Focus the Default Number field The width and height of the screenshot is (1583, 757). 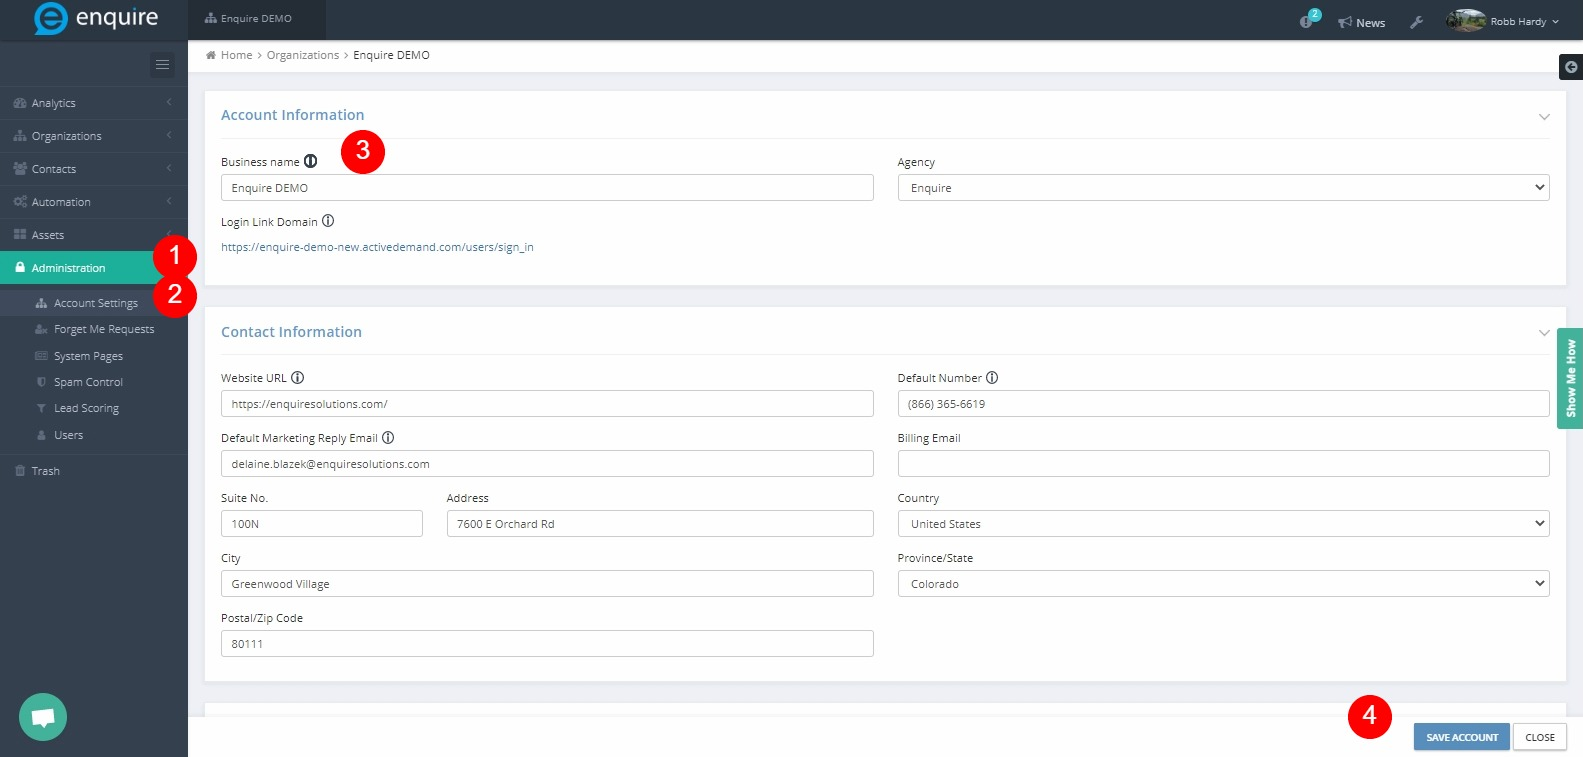click(x=1223, y=404)
